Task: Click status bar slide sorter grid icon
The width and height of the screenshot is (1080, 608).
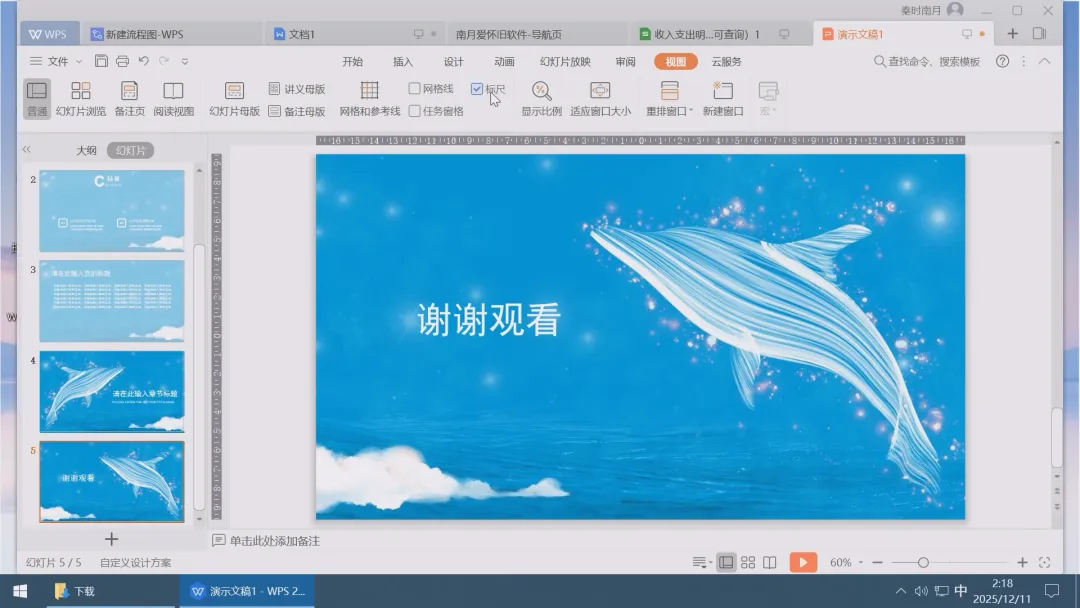Action: [x=748, y=563]
